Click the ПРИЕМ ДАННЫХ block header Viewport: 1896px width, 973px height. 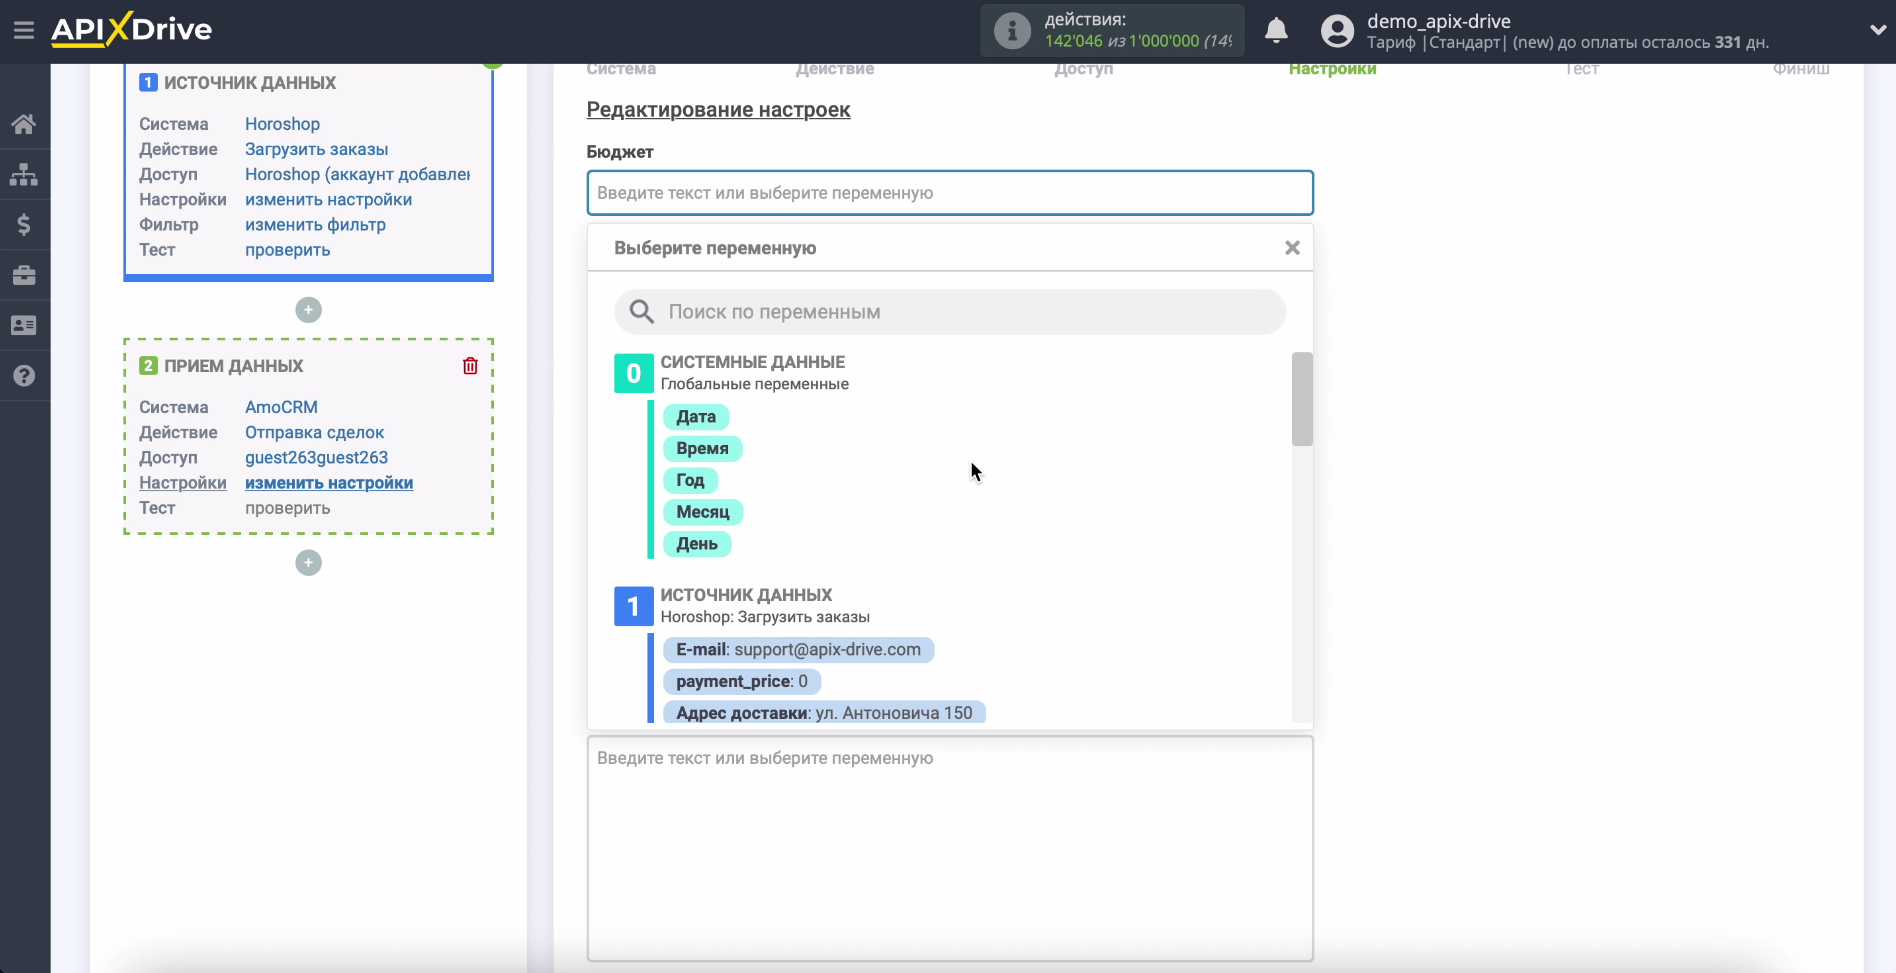233,366
